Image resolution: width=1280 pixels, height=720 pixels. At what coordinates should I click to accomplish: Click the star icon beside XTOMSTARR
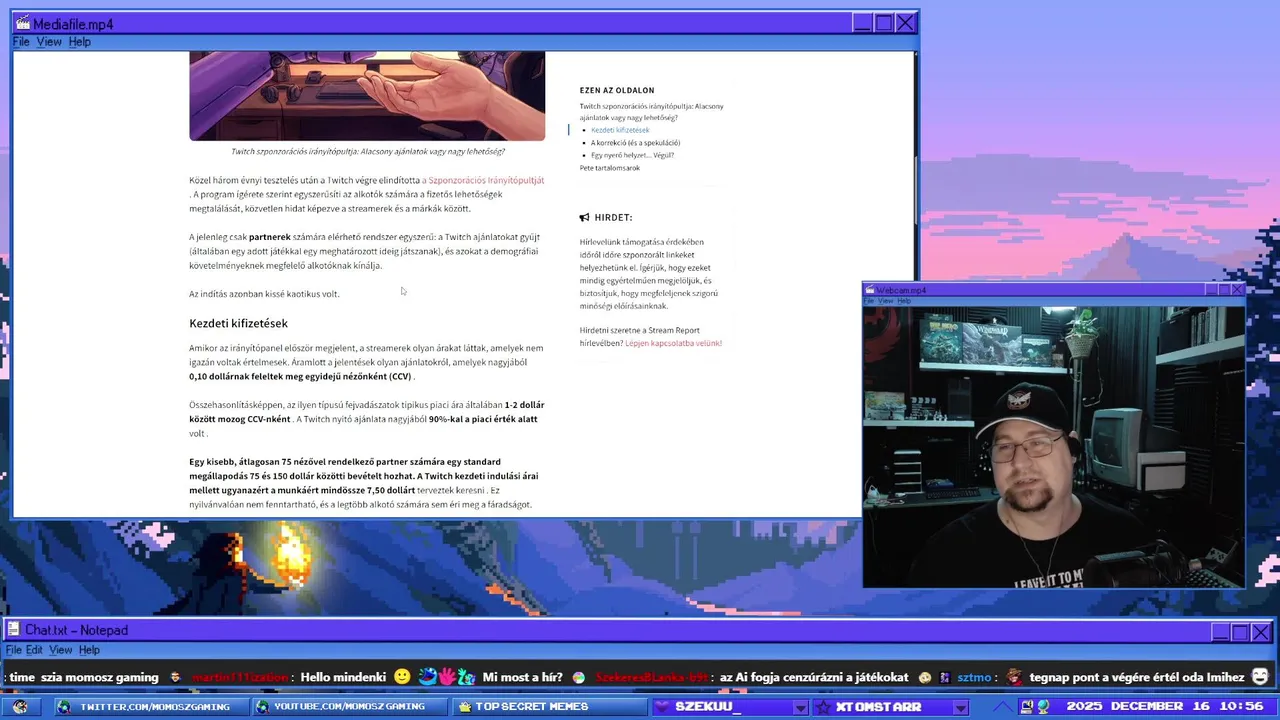[823, 707]
